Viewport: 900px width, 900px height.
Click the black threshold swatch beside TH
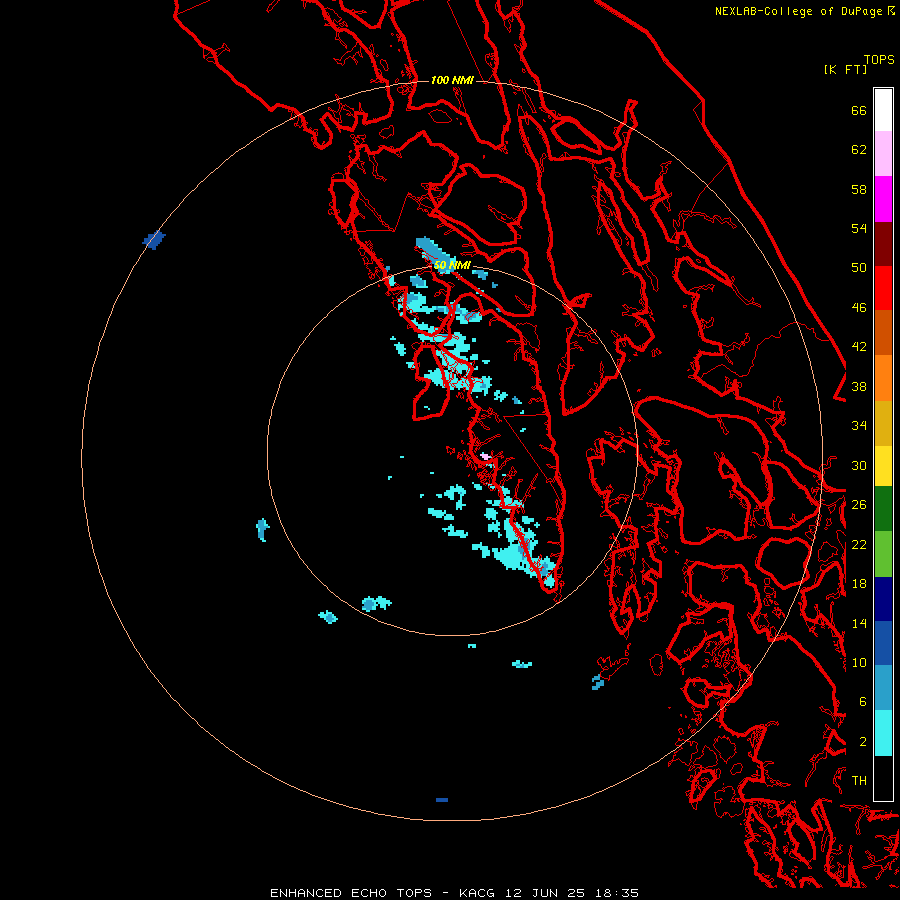[x=883, y=778]
